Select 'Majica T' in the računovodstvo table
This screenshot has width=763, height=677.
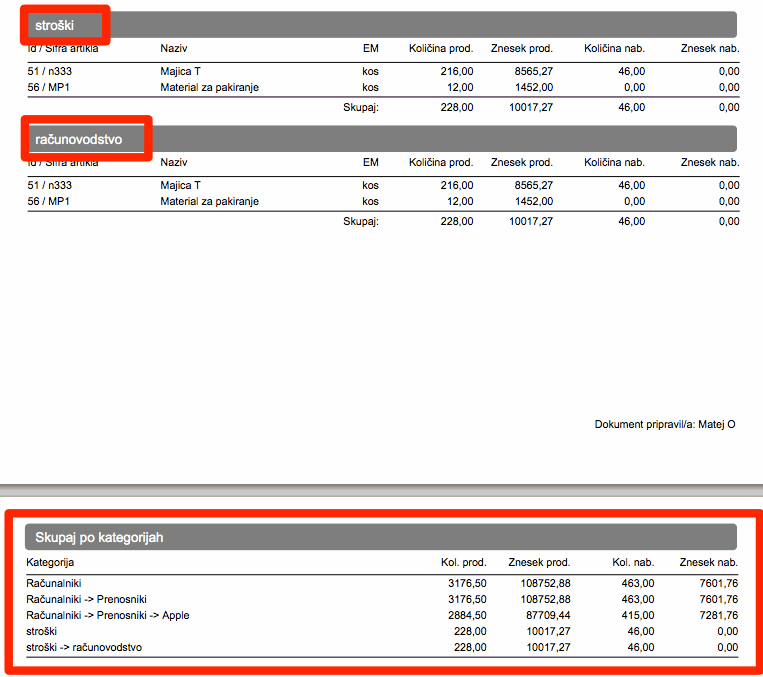click(181, 185)
